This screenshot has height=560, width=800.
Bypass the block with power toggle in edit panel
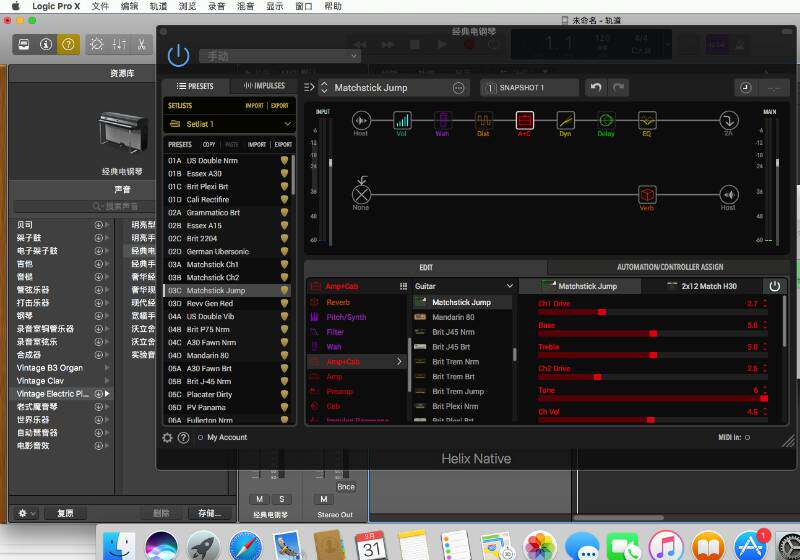click(774, 286)
